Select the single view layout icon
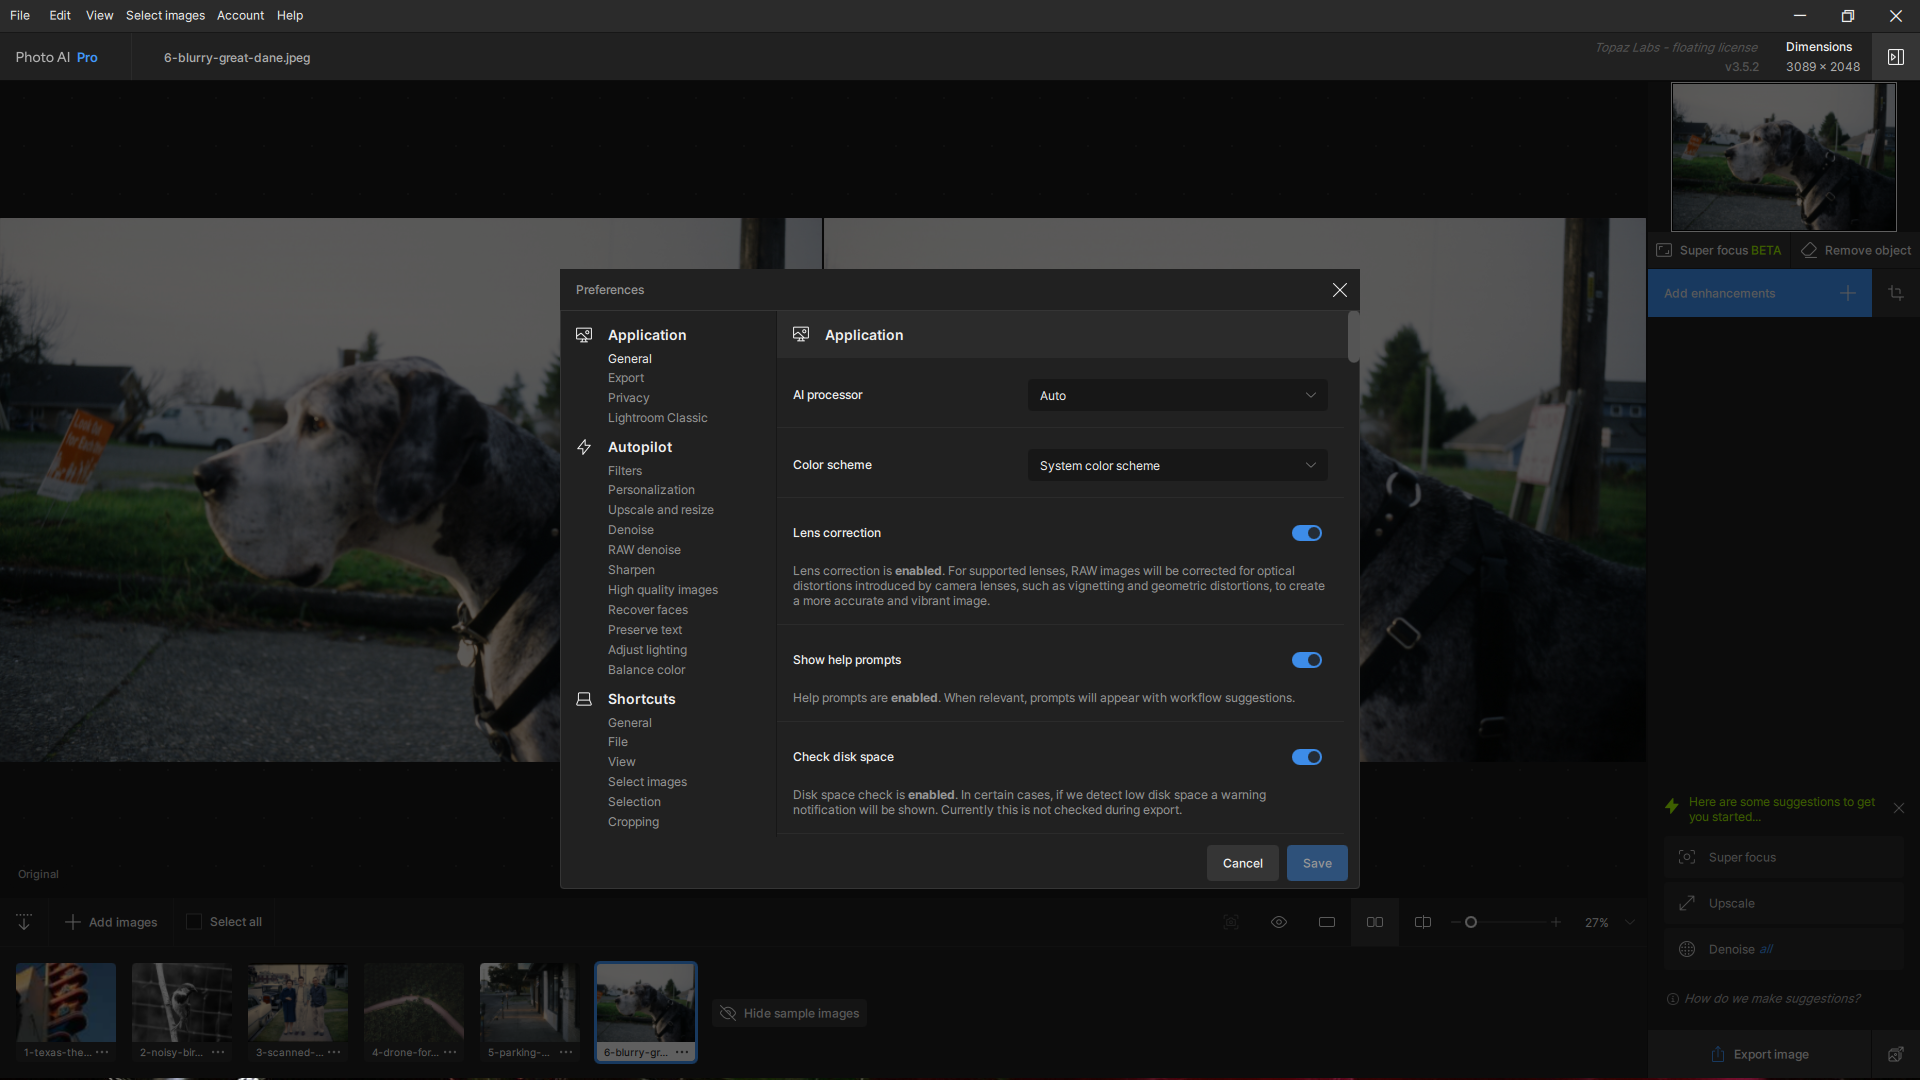This screenshot has height=1080, width=1920. point(1327,922)
